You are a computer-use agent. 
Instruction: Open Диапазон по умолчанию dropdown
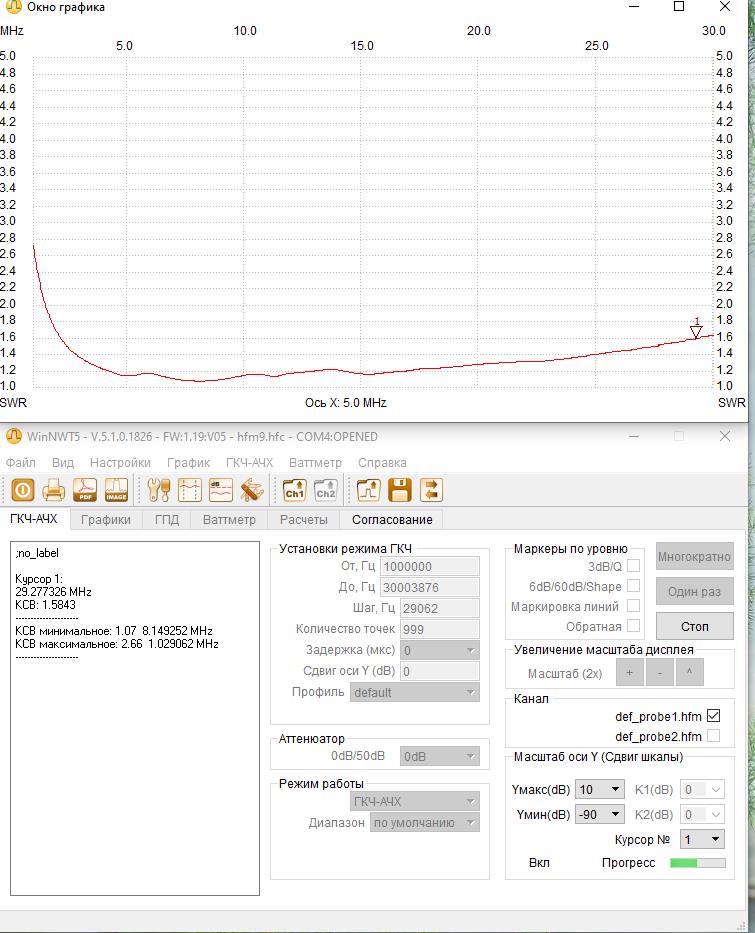425,823
